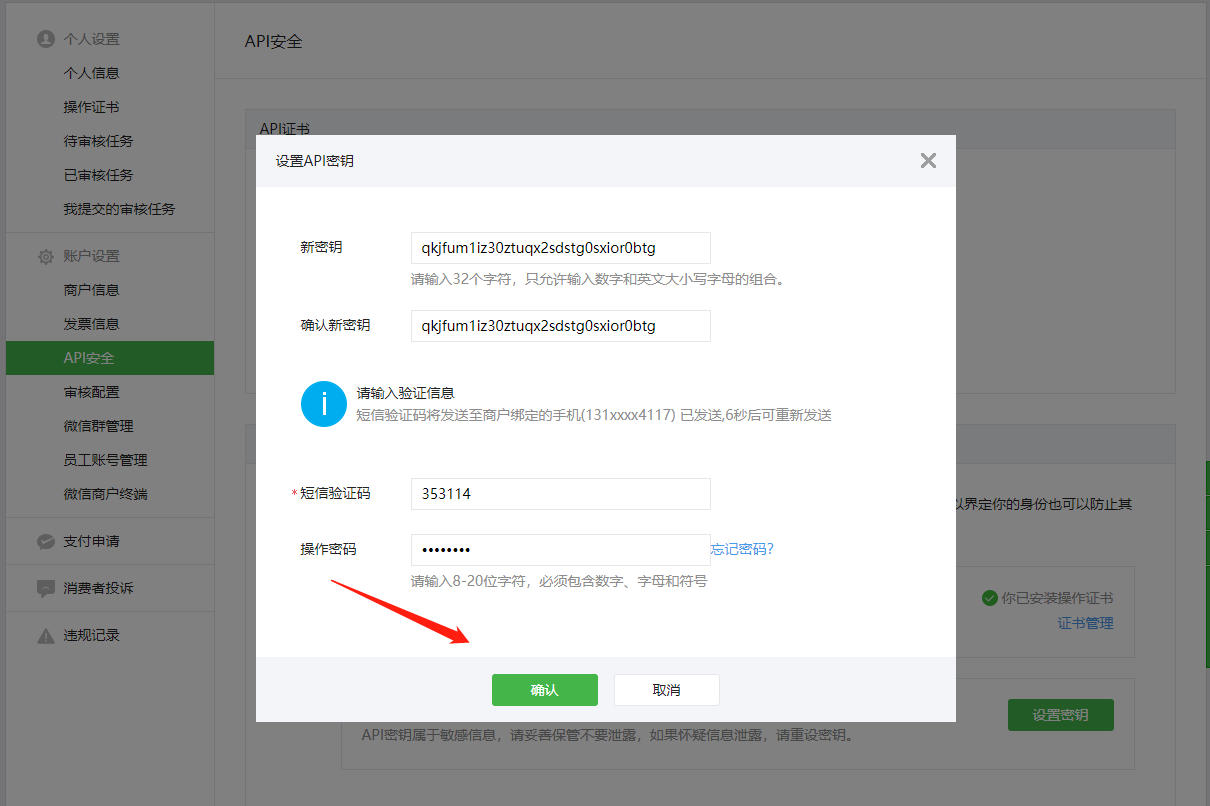Click the 个人设置 user icon in sidebar
This screenshot has width=1210, height=806.
(45, 39)
